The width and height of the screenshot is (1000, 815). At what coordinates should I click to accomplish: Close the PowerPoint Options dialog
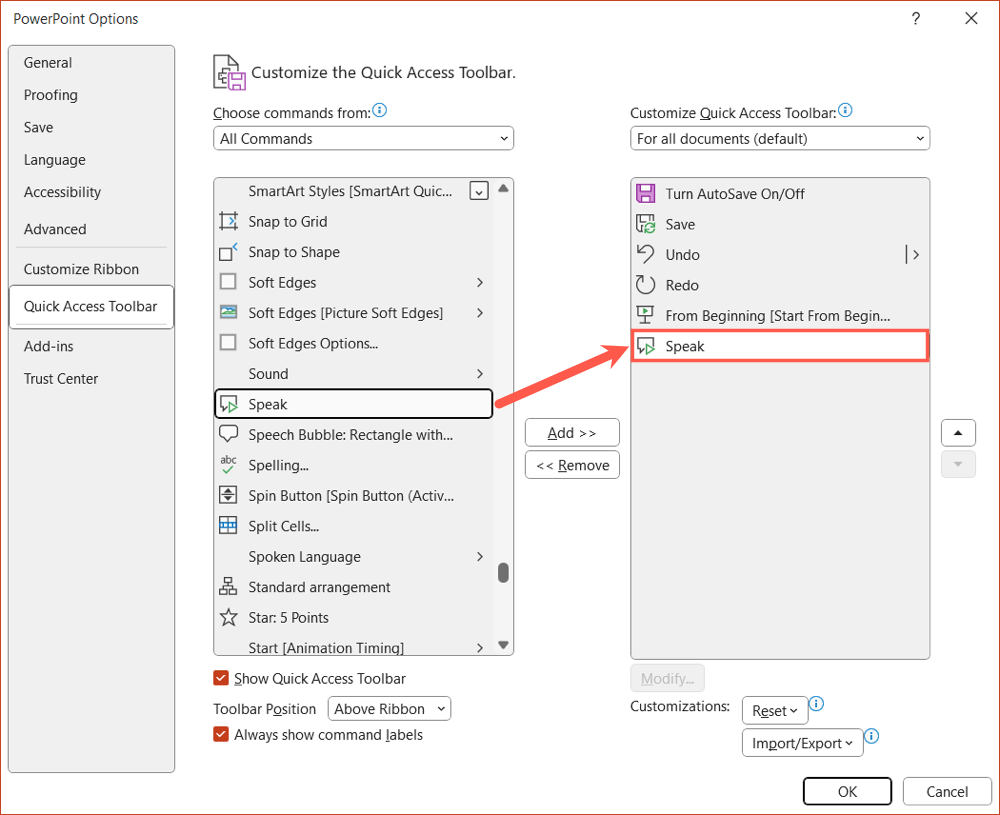pos(971,18)
